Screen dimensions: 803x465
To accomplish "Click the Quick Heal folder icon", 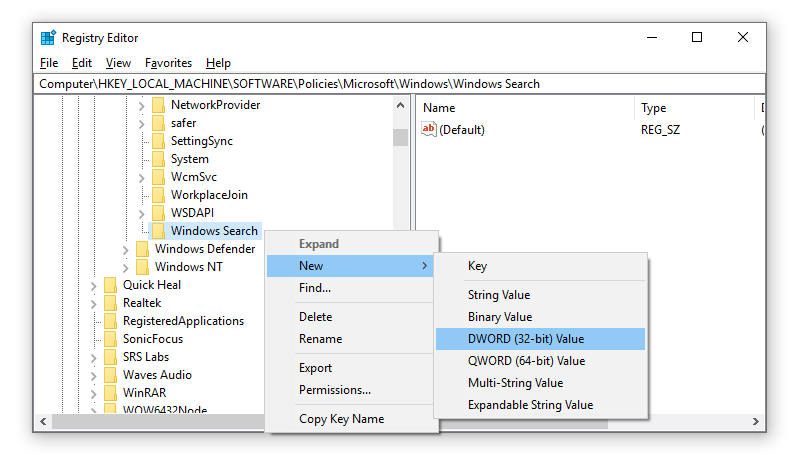I will tap(111, 285).
